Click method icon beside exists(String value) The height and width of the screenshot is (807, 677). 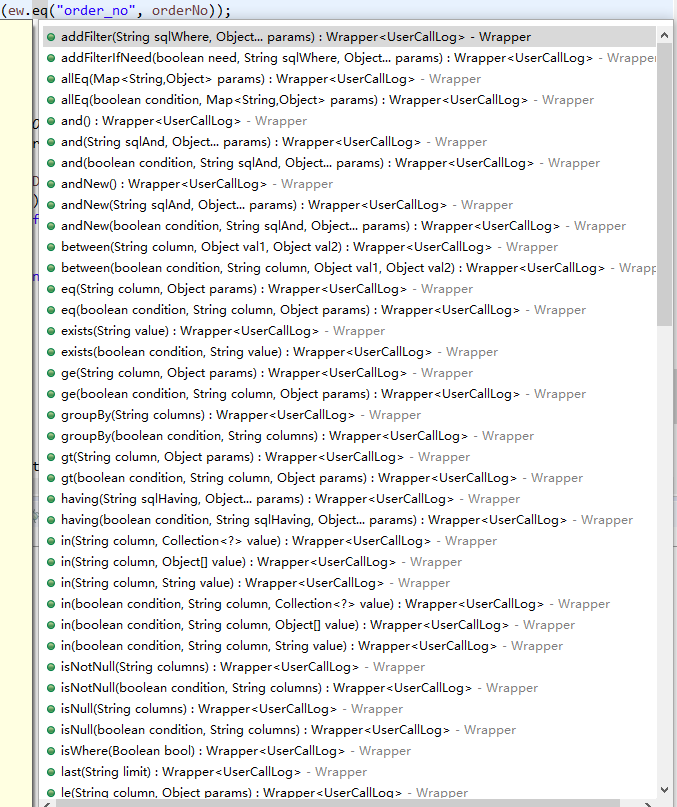(51, 331)
